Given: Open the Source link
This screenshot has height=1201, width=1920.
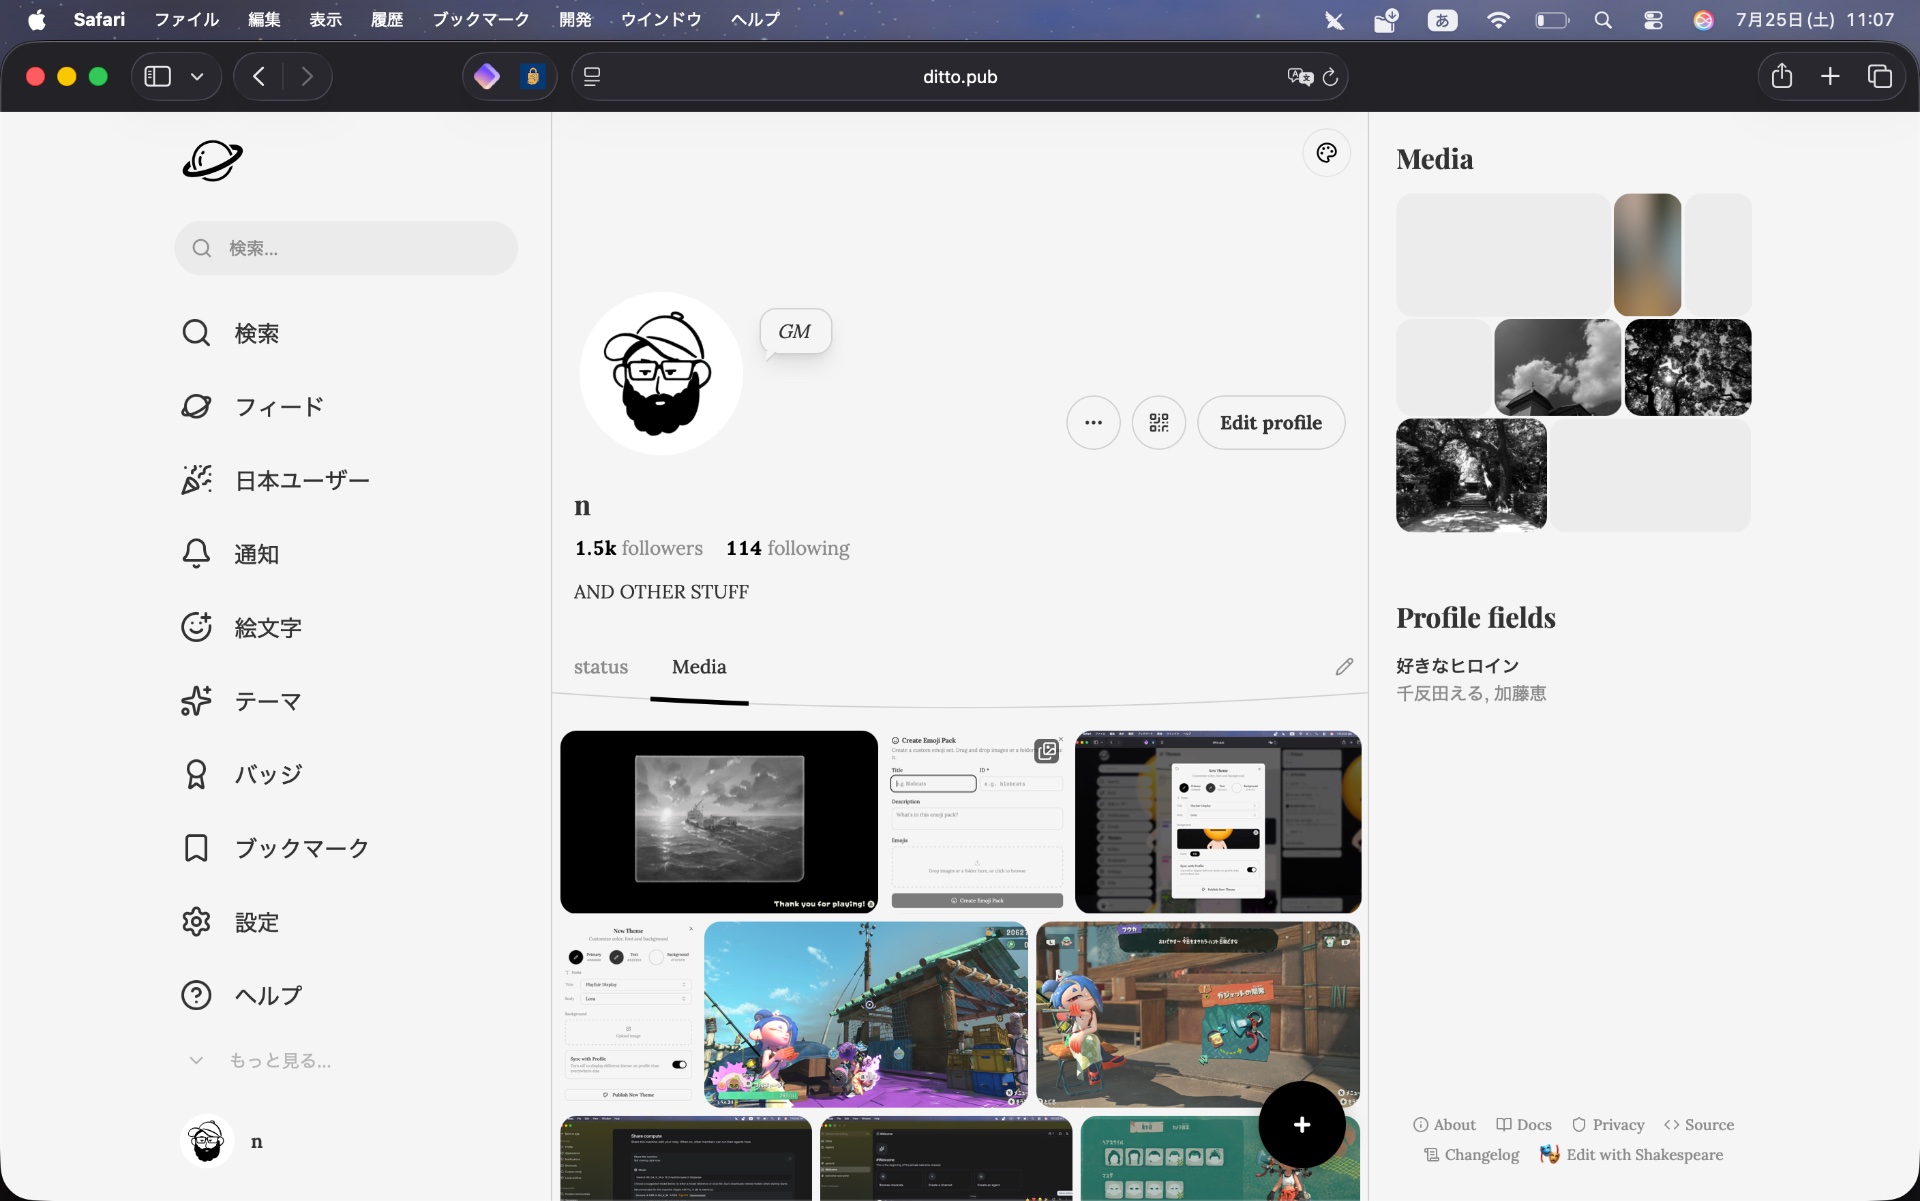Looking at the screenshot, I should point(1699,1125).
